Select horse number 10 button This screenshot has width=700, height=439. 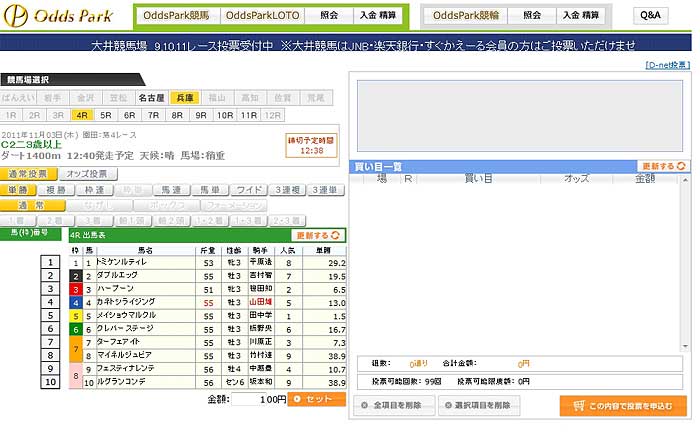[49, 381]
